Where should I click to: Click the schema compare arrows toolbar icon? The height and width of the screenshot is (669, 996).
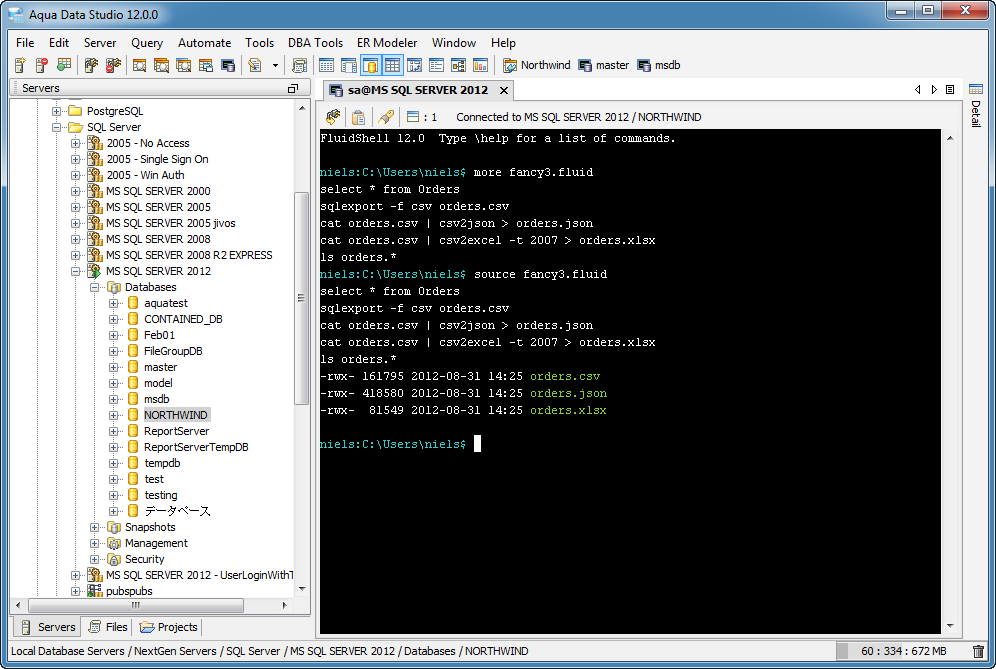(x=415, y=65)
